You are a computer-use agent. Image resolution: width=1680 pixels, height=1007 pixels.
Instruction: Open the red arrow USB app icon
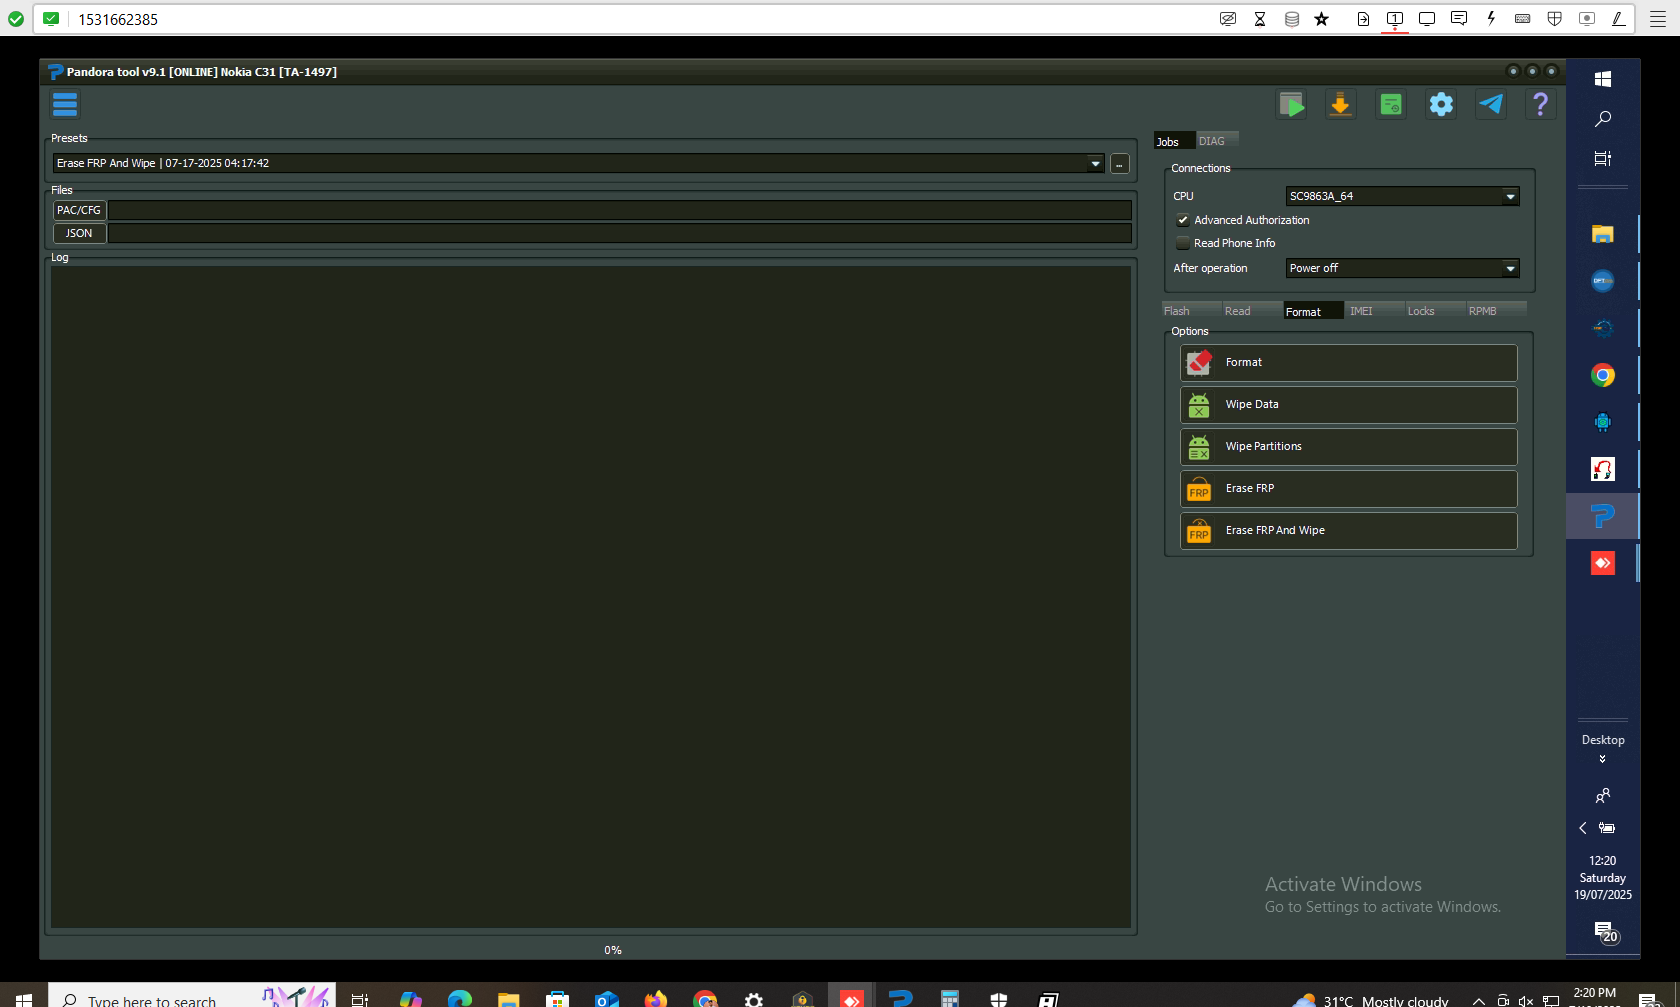tap(1603, 469)
